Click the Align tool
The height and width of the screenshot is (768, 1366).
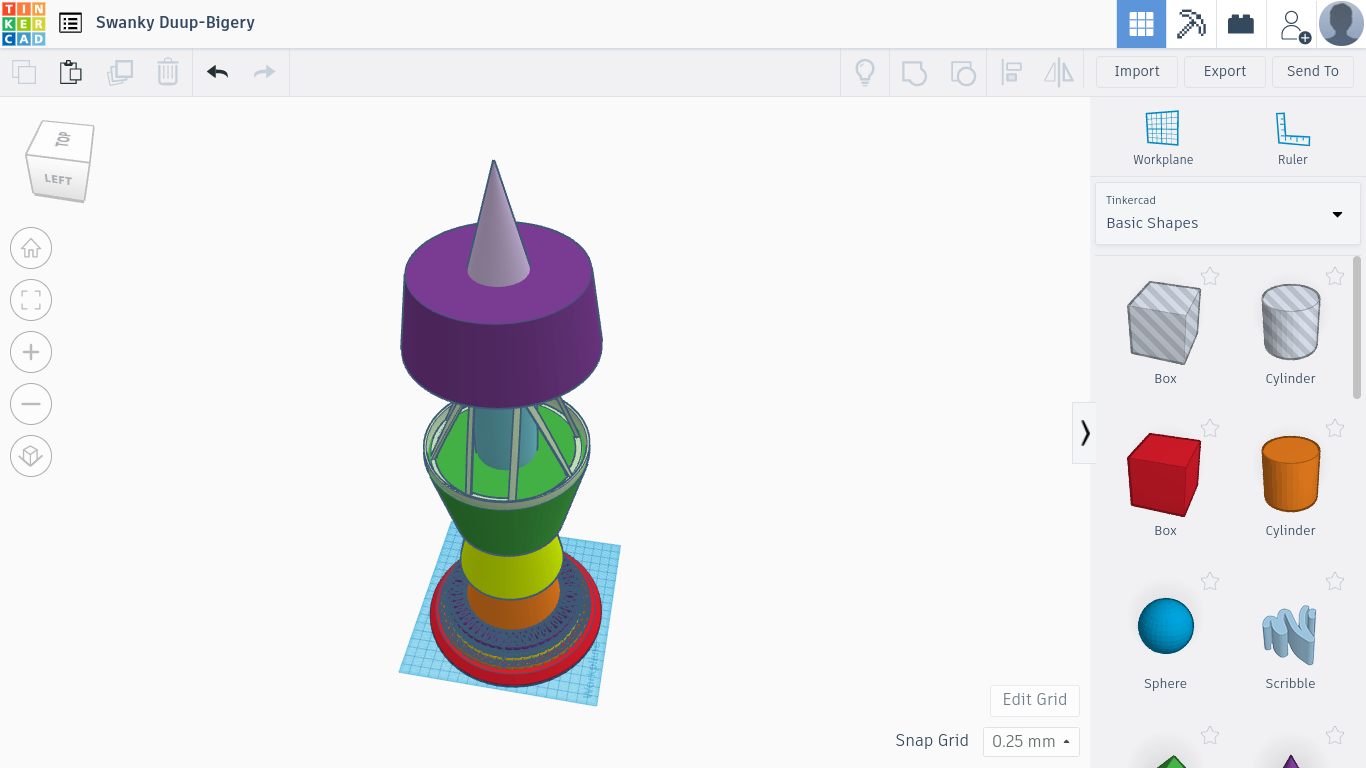point(1011,72)
